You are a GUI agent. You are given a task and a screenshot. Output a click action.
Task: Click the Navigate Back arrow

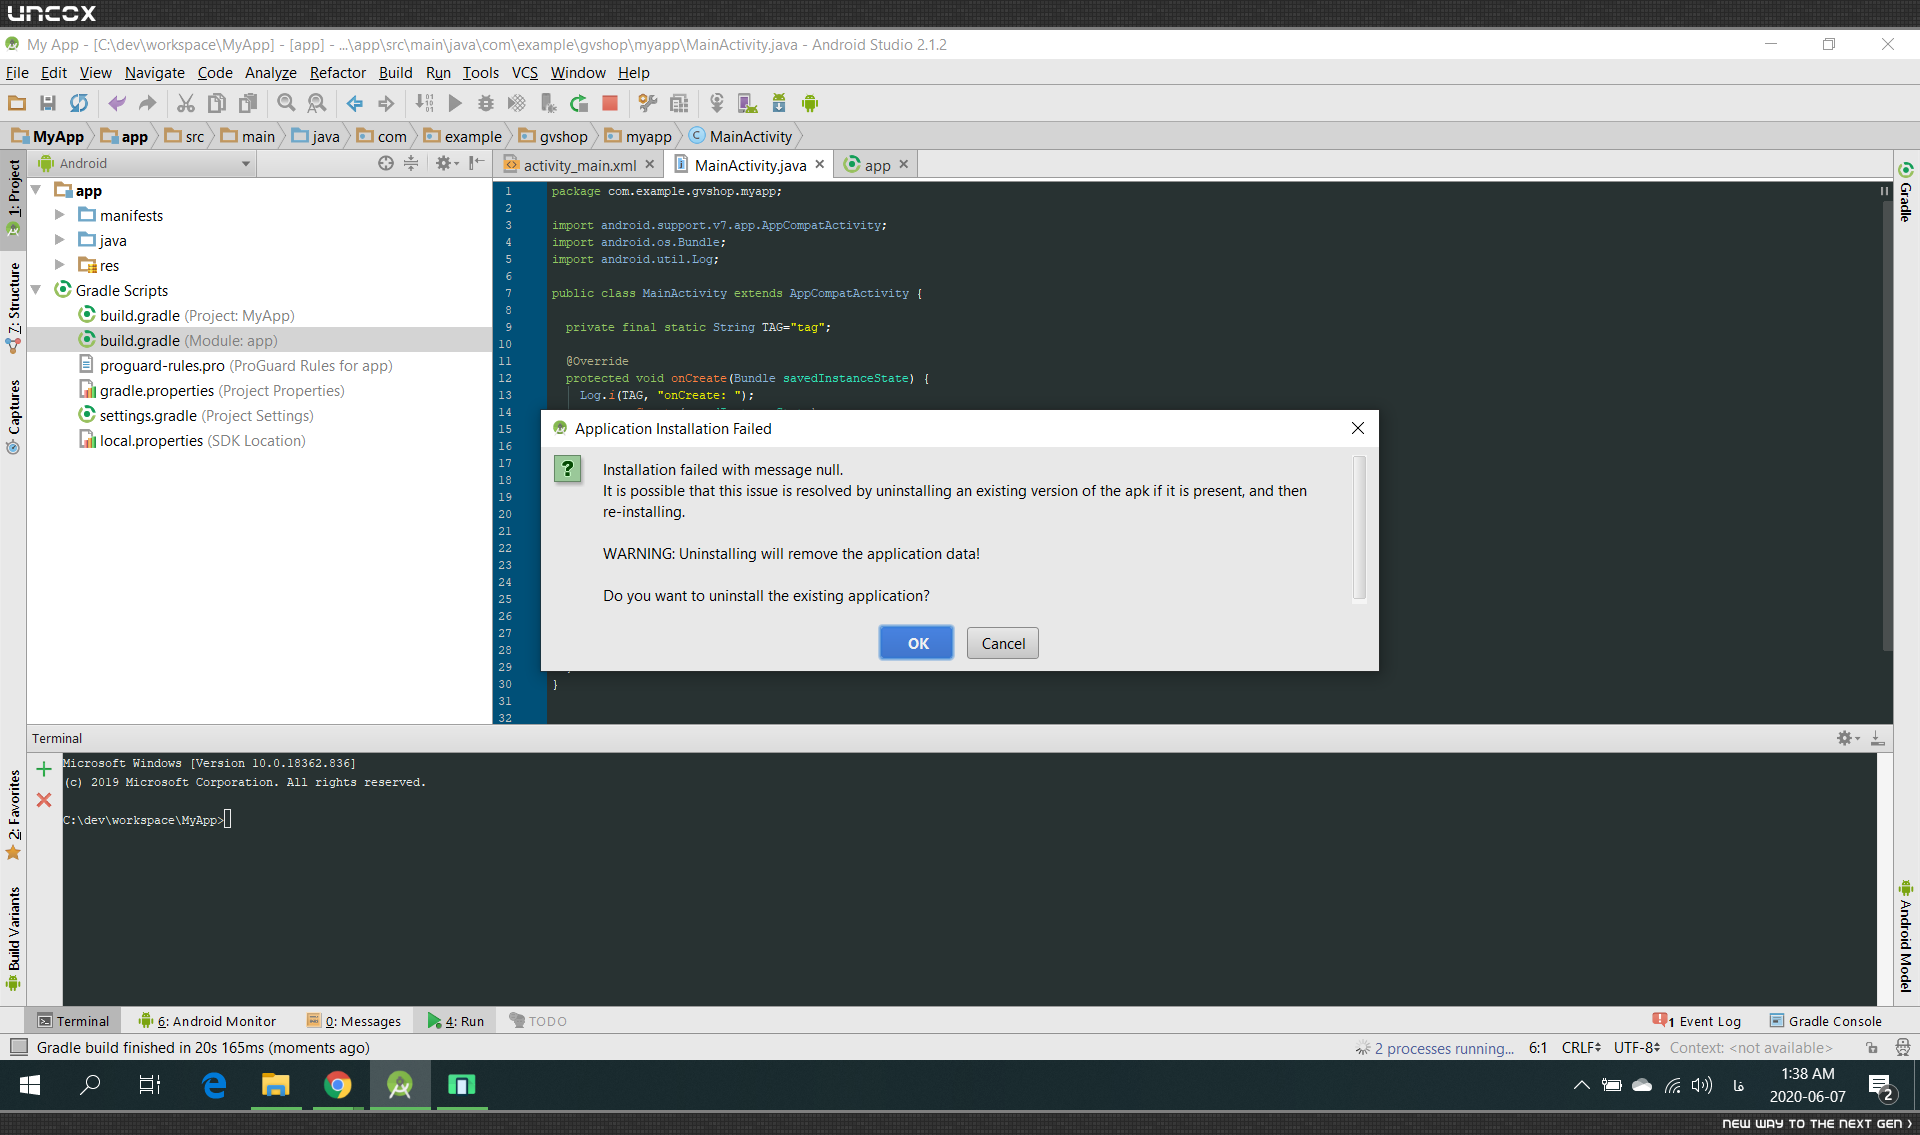coord(355,103)
